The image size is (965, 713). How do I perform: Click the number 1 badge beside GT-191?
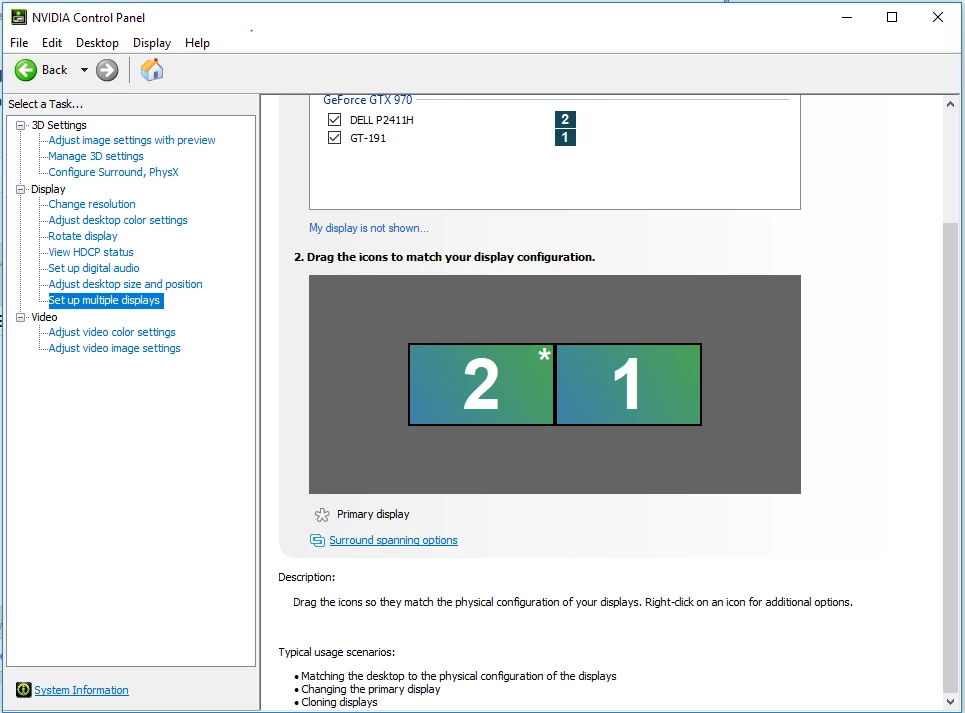565,137
